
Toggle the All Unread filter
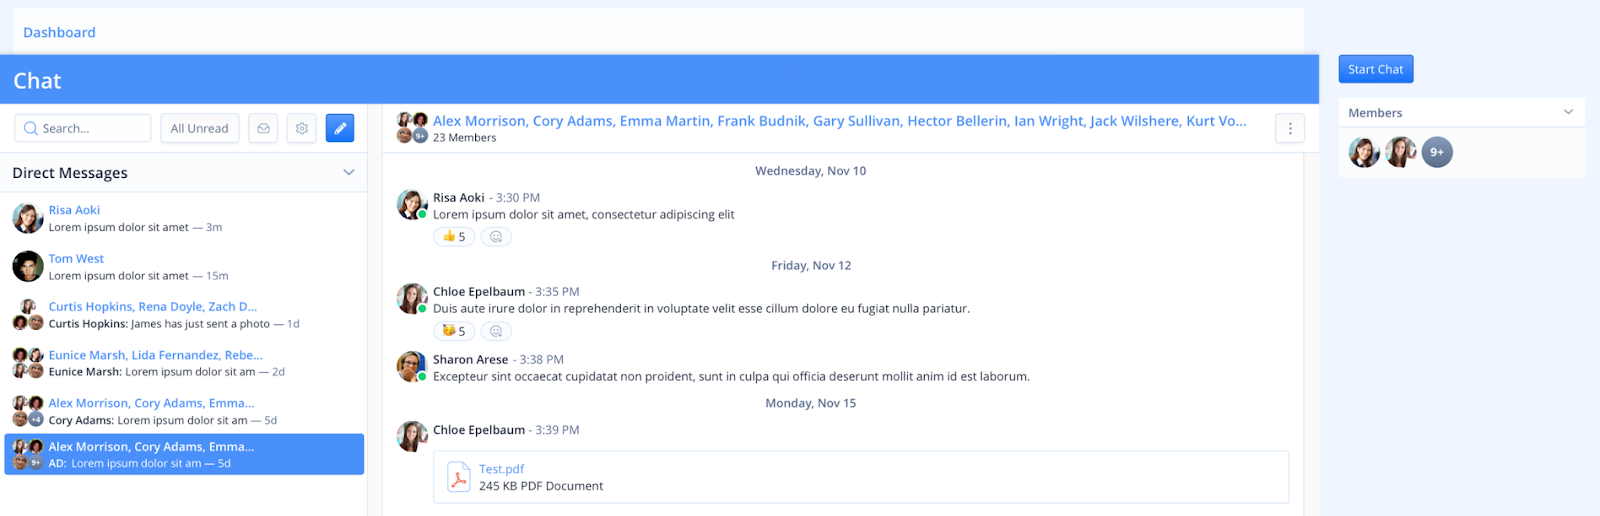pyautogui.click(x=199, y=128)
